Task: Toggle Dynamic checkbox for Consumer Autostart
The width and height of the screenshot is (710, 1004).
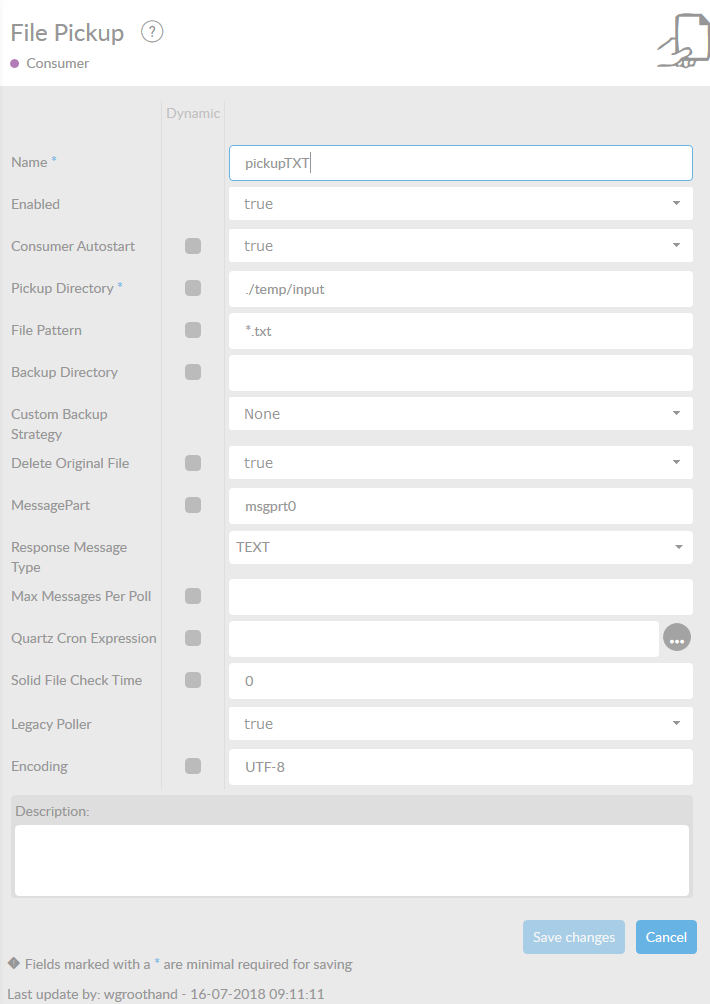Action: click(x=193, y=246)
